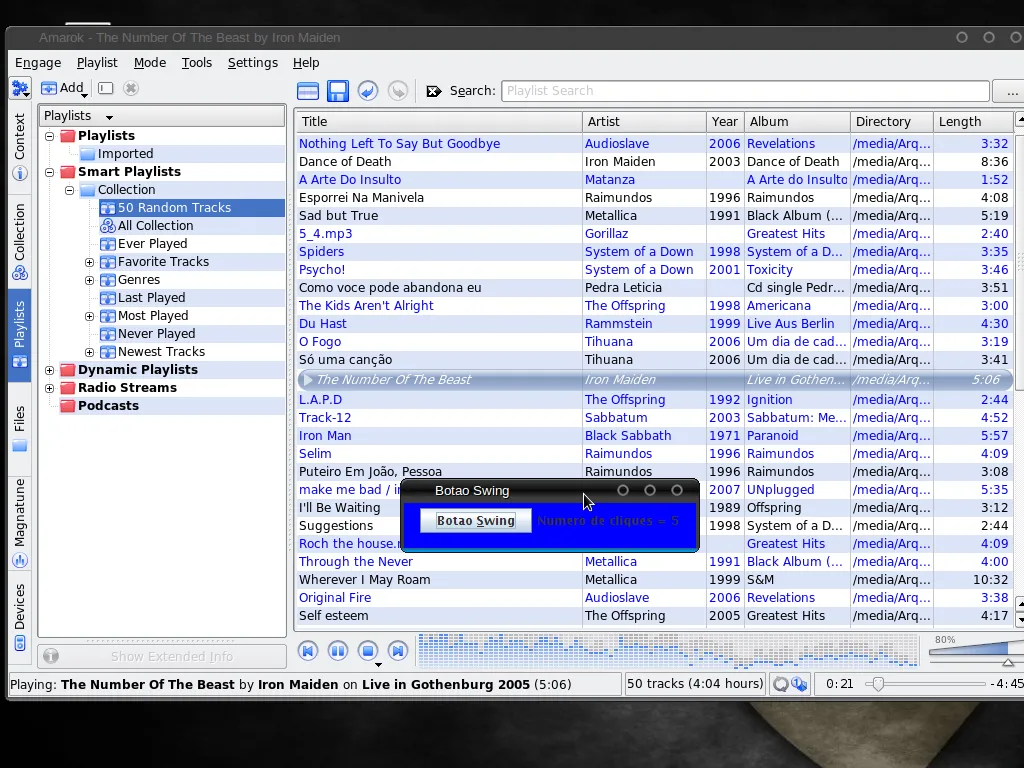Viewport: 1024px width, 768px height.
Task: Switch to the Files sidebar tab
Action: point(20,430)
